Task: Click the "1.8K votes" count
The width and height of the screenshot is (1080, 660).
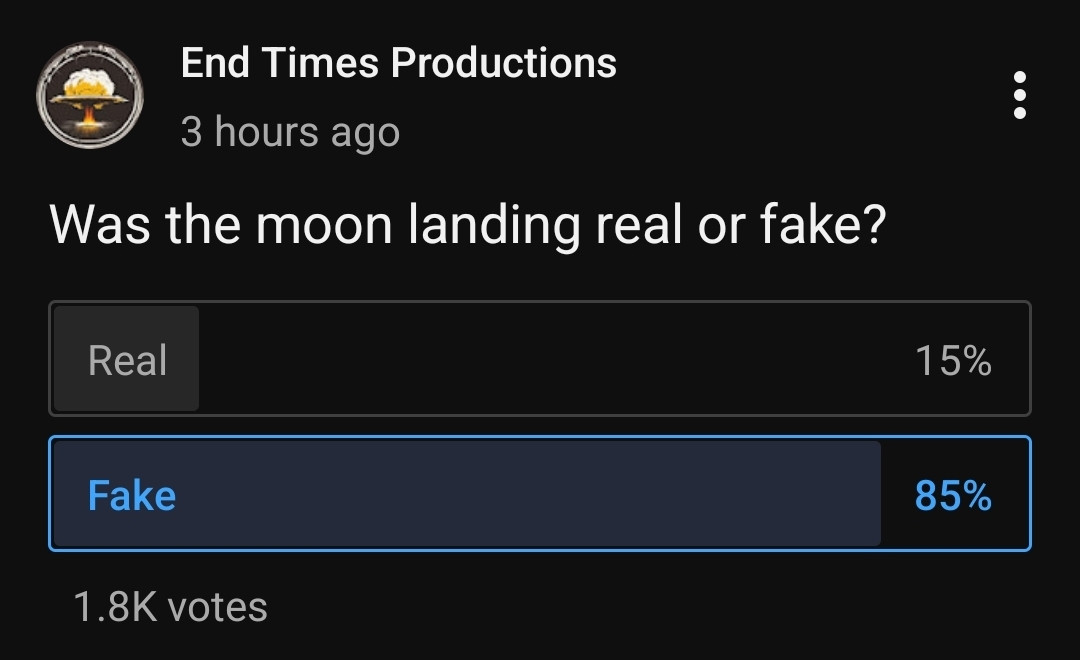Action: tap(170, 607)
